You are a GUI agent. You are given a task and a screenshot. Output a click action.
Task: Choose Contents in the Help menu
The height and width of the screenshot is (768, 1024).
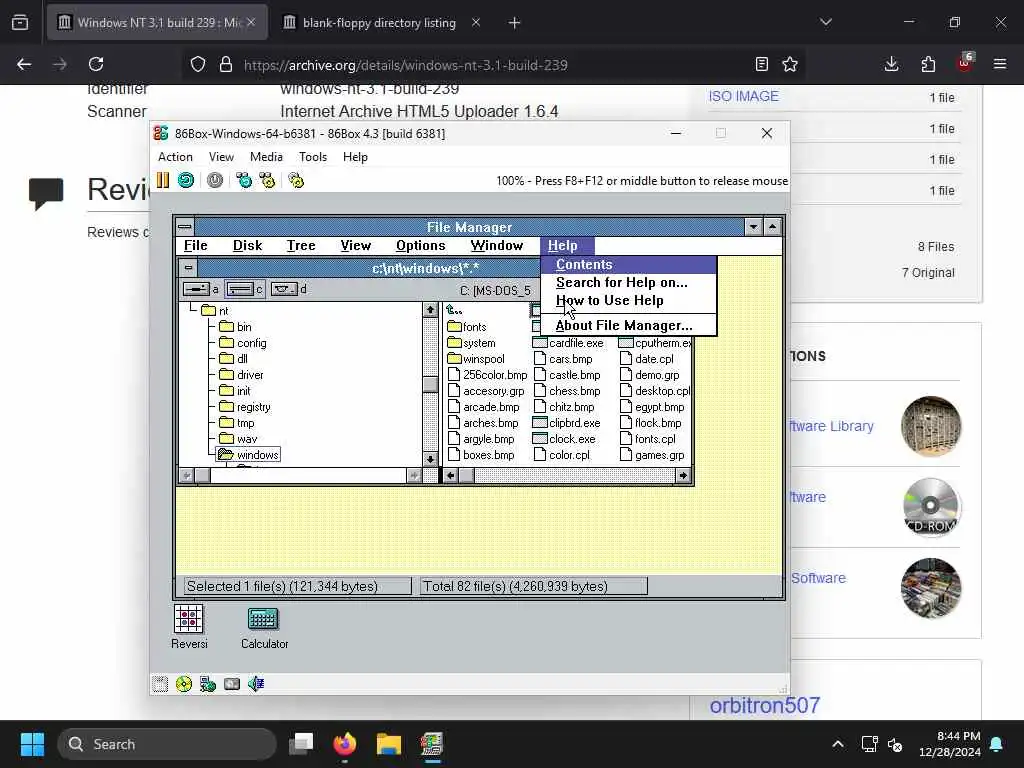629,264
